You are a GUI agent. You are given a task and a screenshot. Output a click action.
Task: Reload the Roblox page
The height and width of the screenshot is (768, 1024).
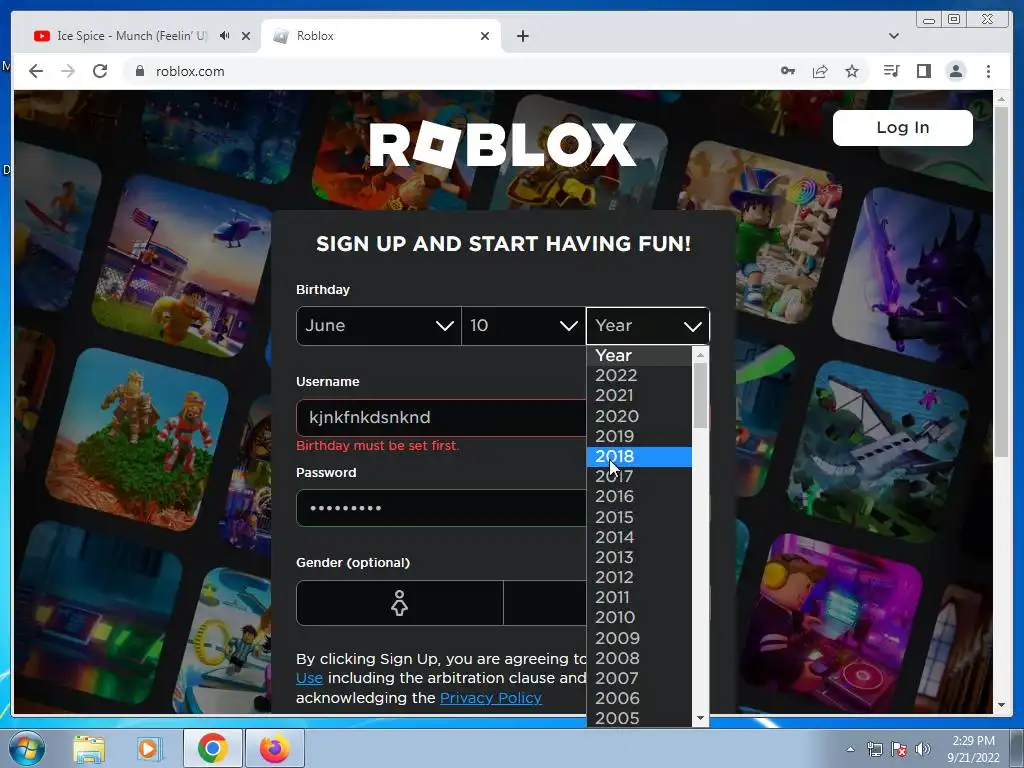click(x=100, y=71)
